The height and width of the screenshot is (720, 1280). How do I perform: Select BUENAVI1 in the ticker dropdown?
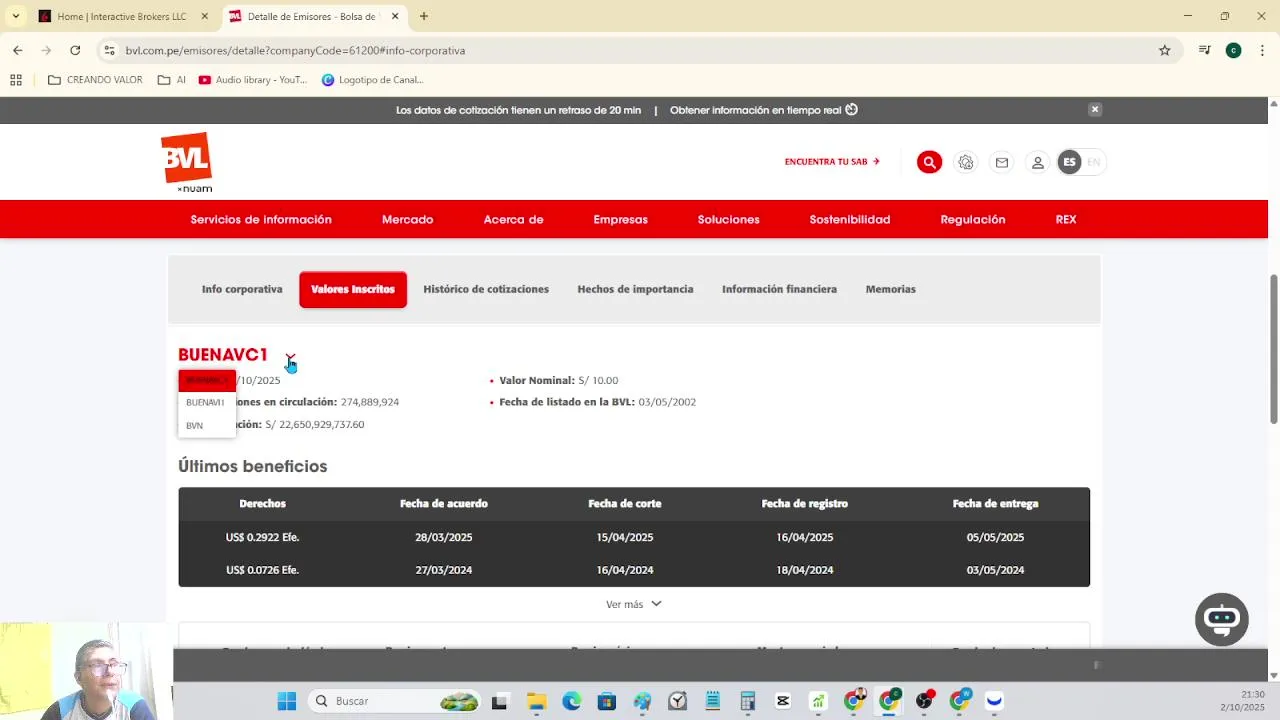pyautogui.click(x=205, y=402)
